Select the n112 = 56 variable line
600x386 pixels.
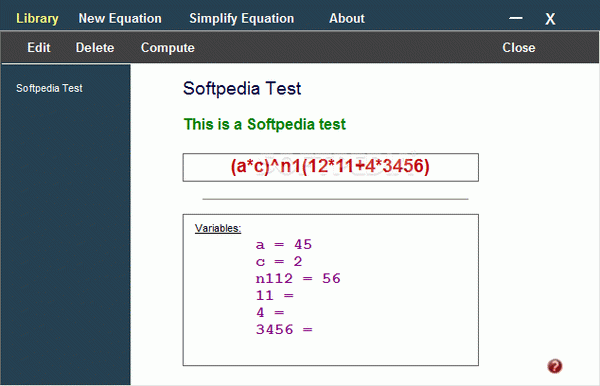click(x=298, y=279)
